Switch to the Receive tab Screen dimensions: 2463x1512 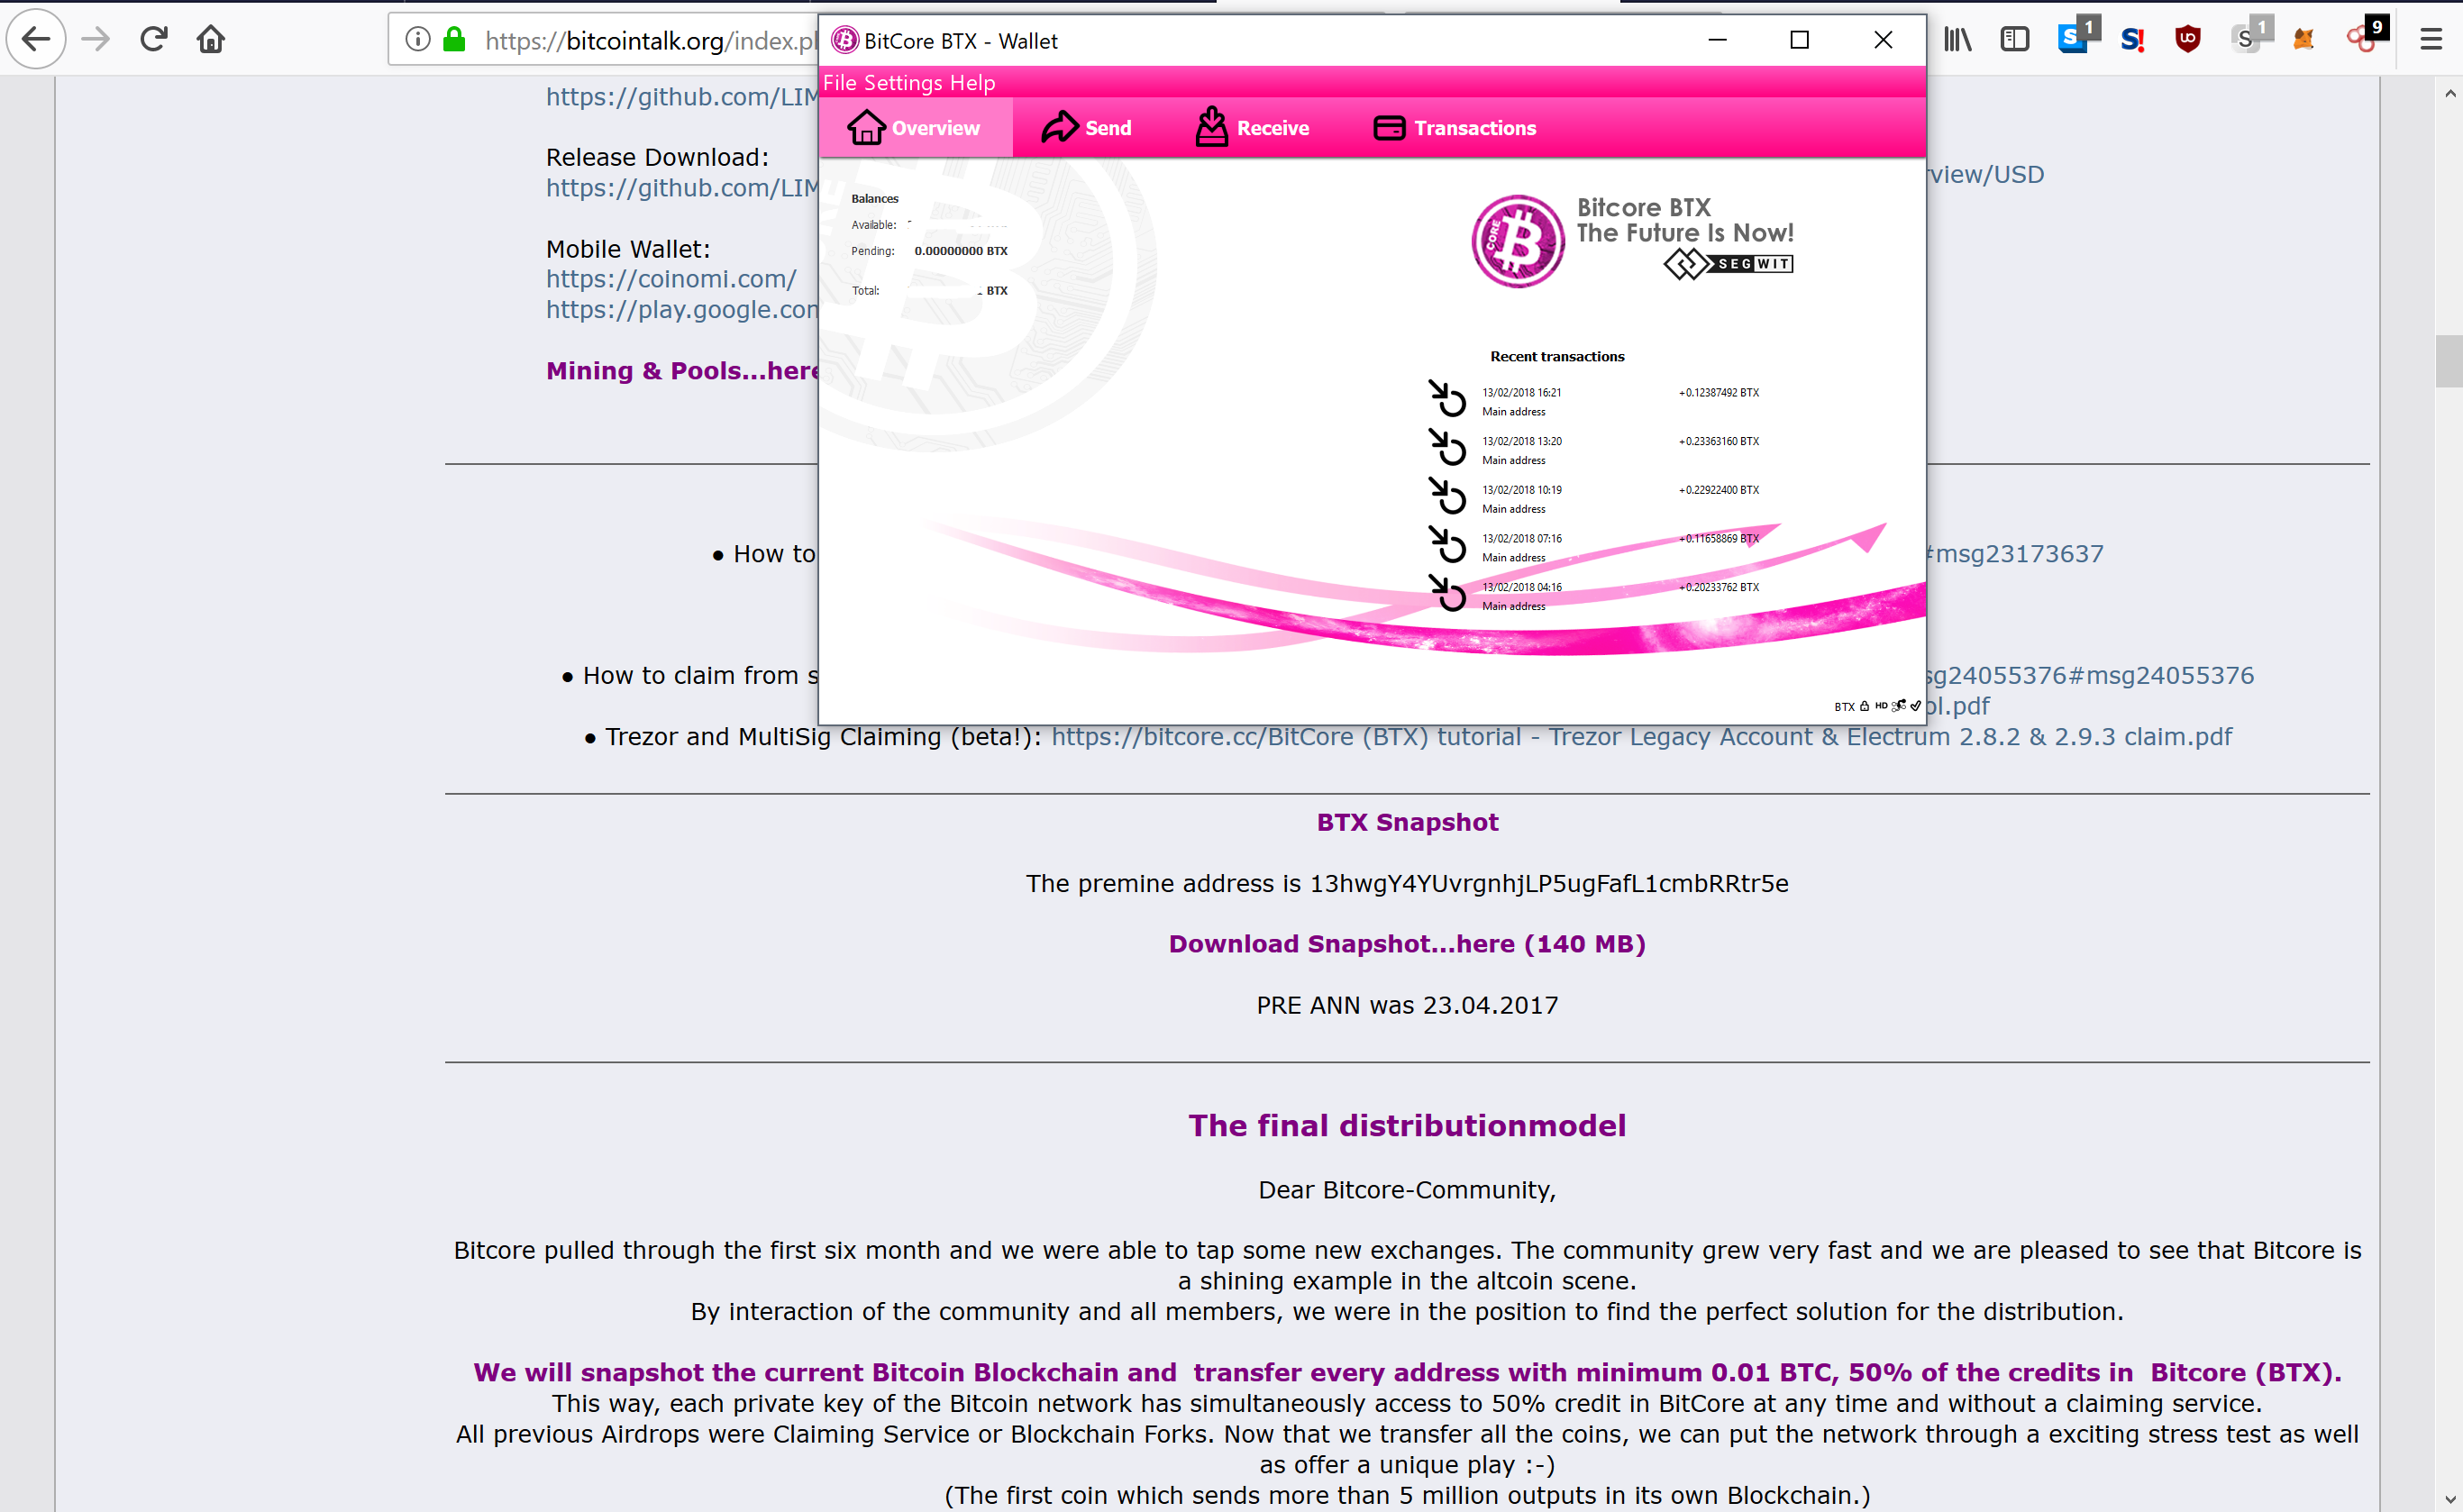click(1252, 128)
